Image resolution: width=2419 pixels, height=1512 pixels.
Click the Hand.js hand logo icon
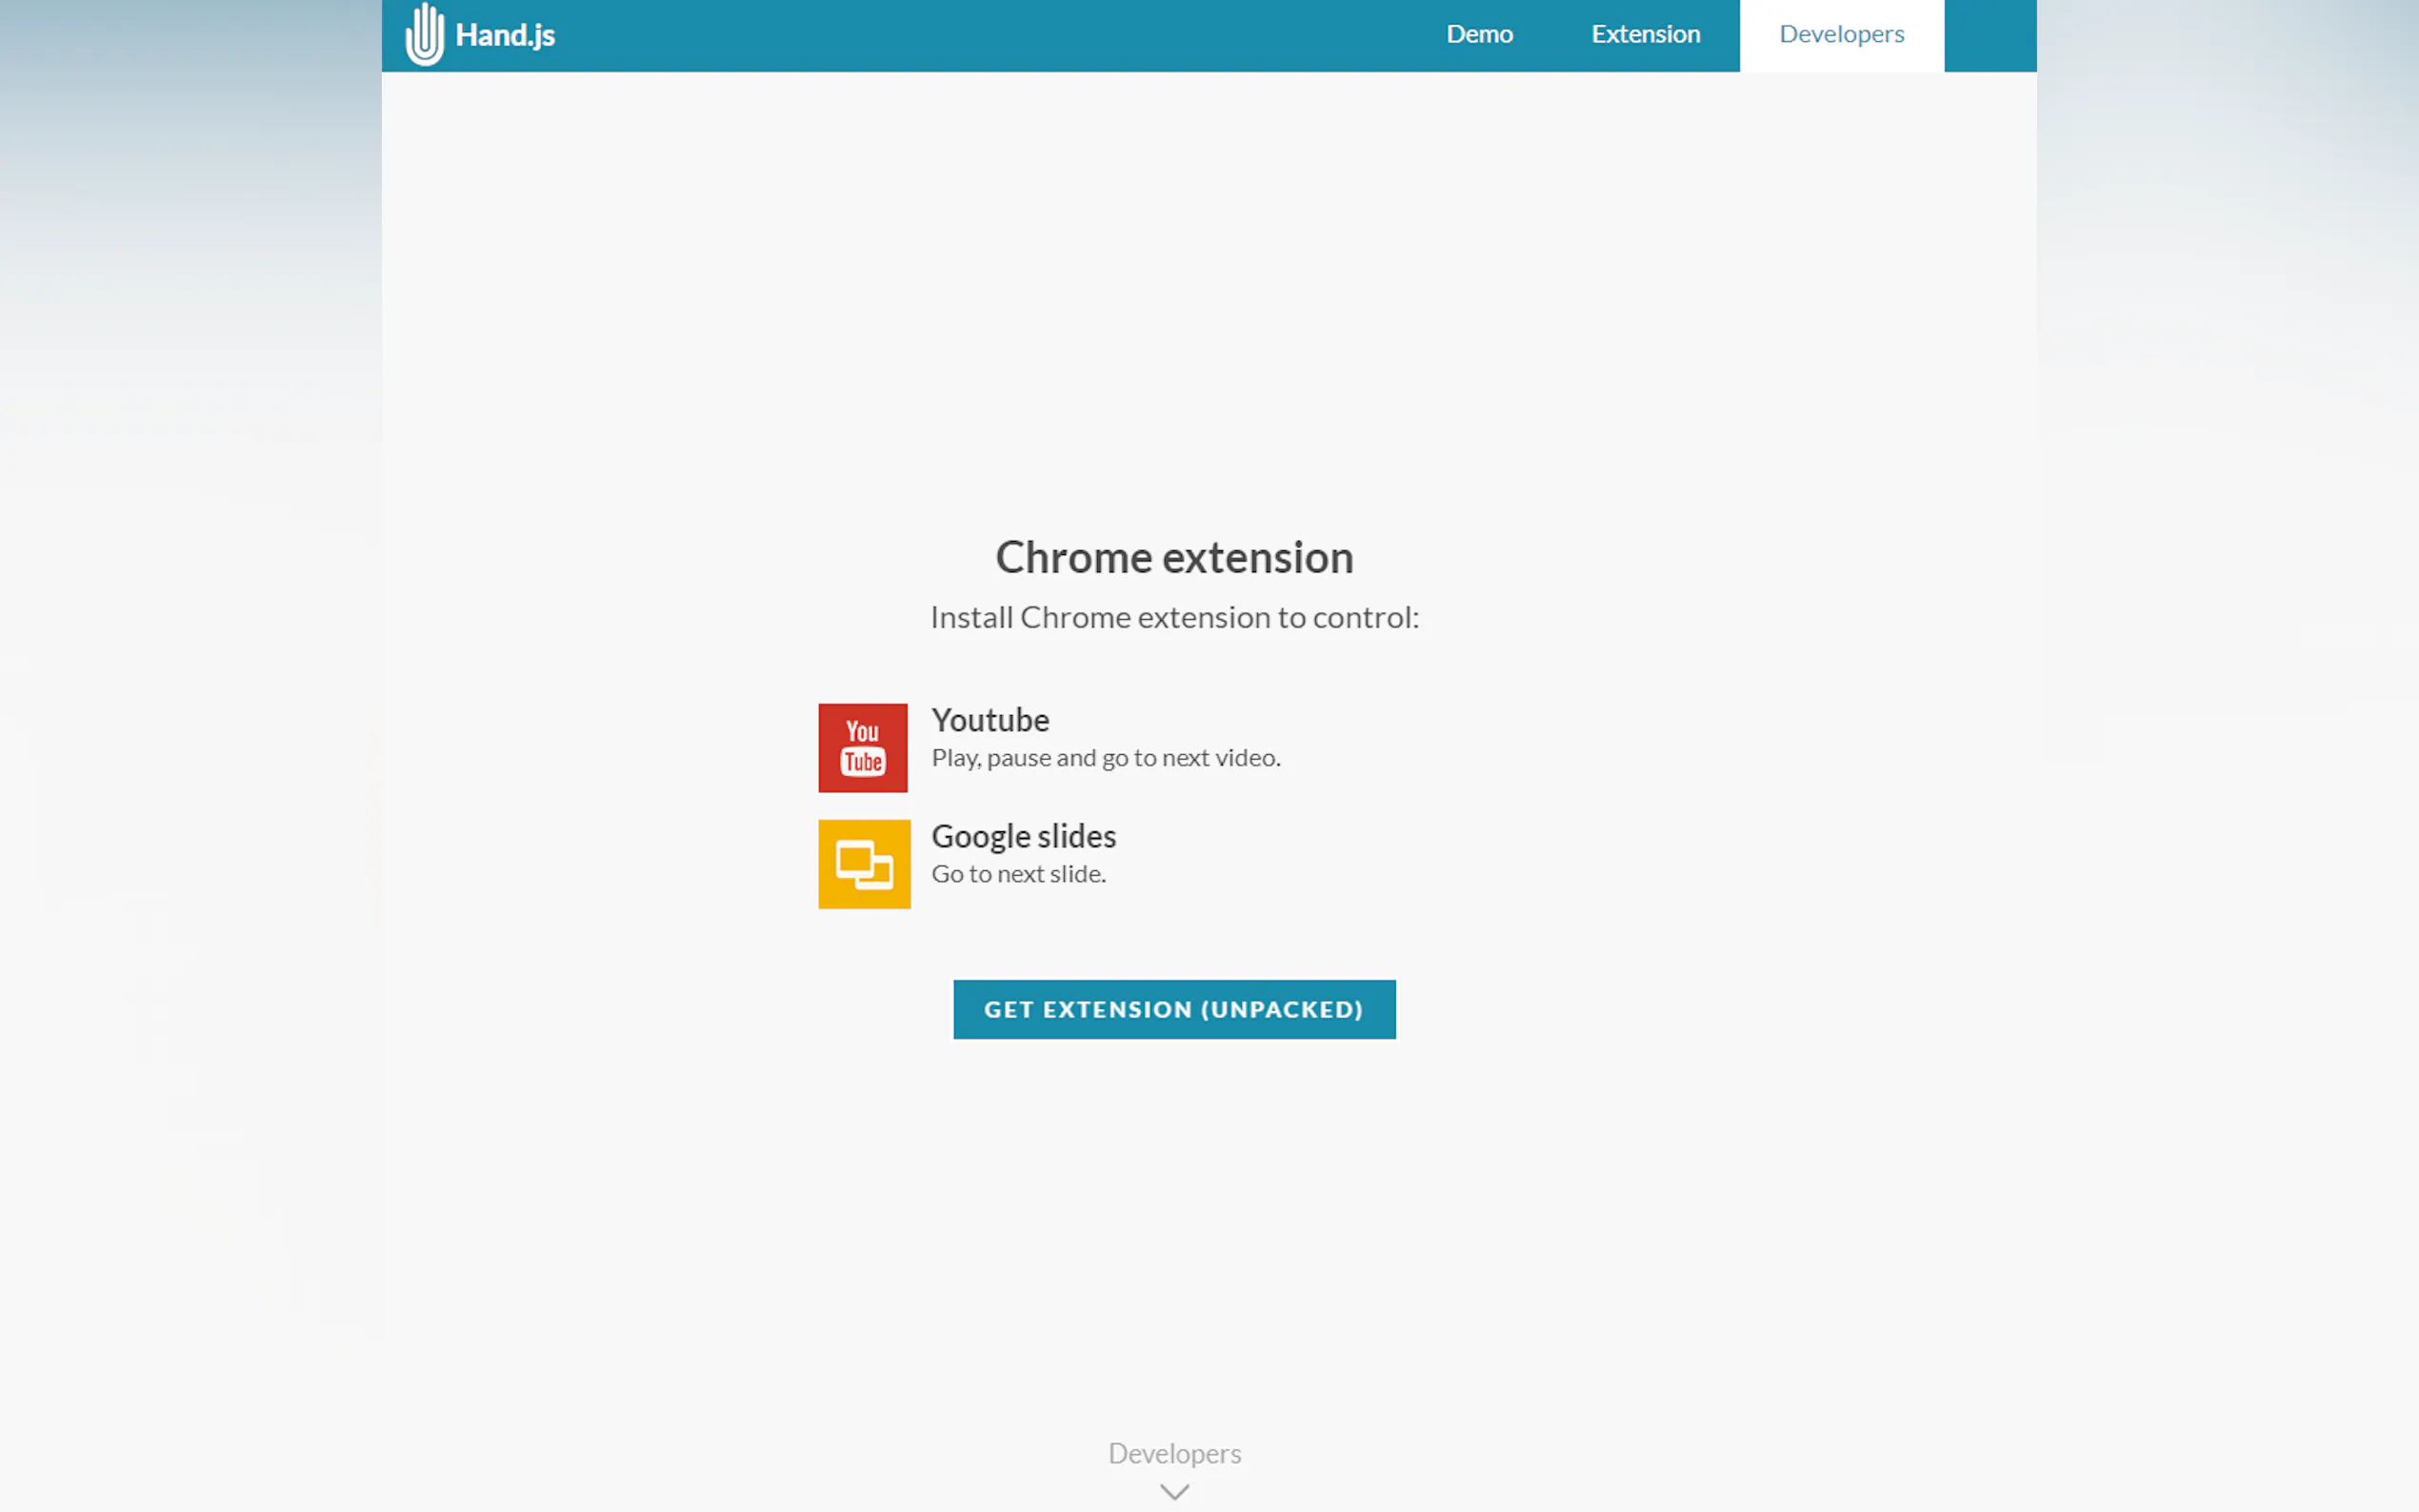pyautogui.click(x=424, y=35)
